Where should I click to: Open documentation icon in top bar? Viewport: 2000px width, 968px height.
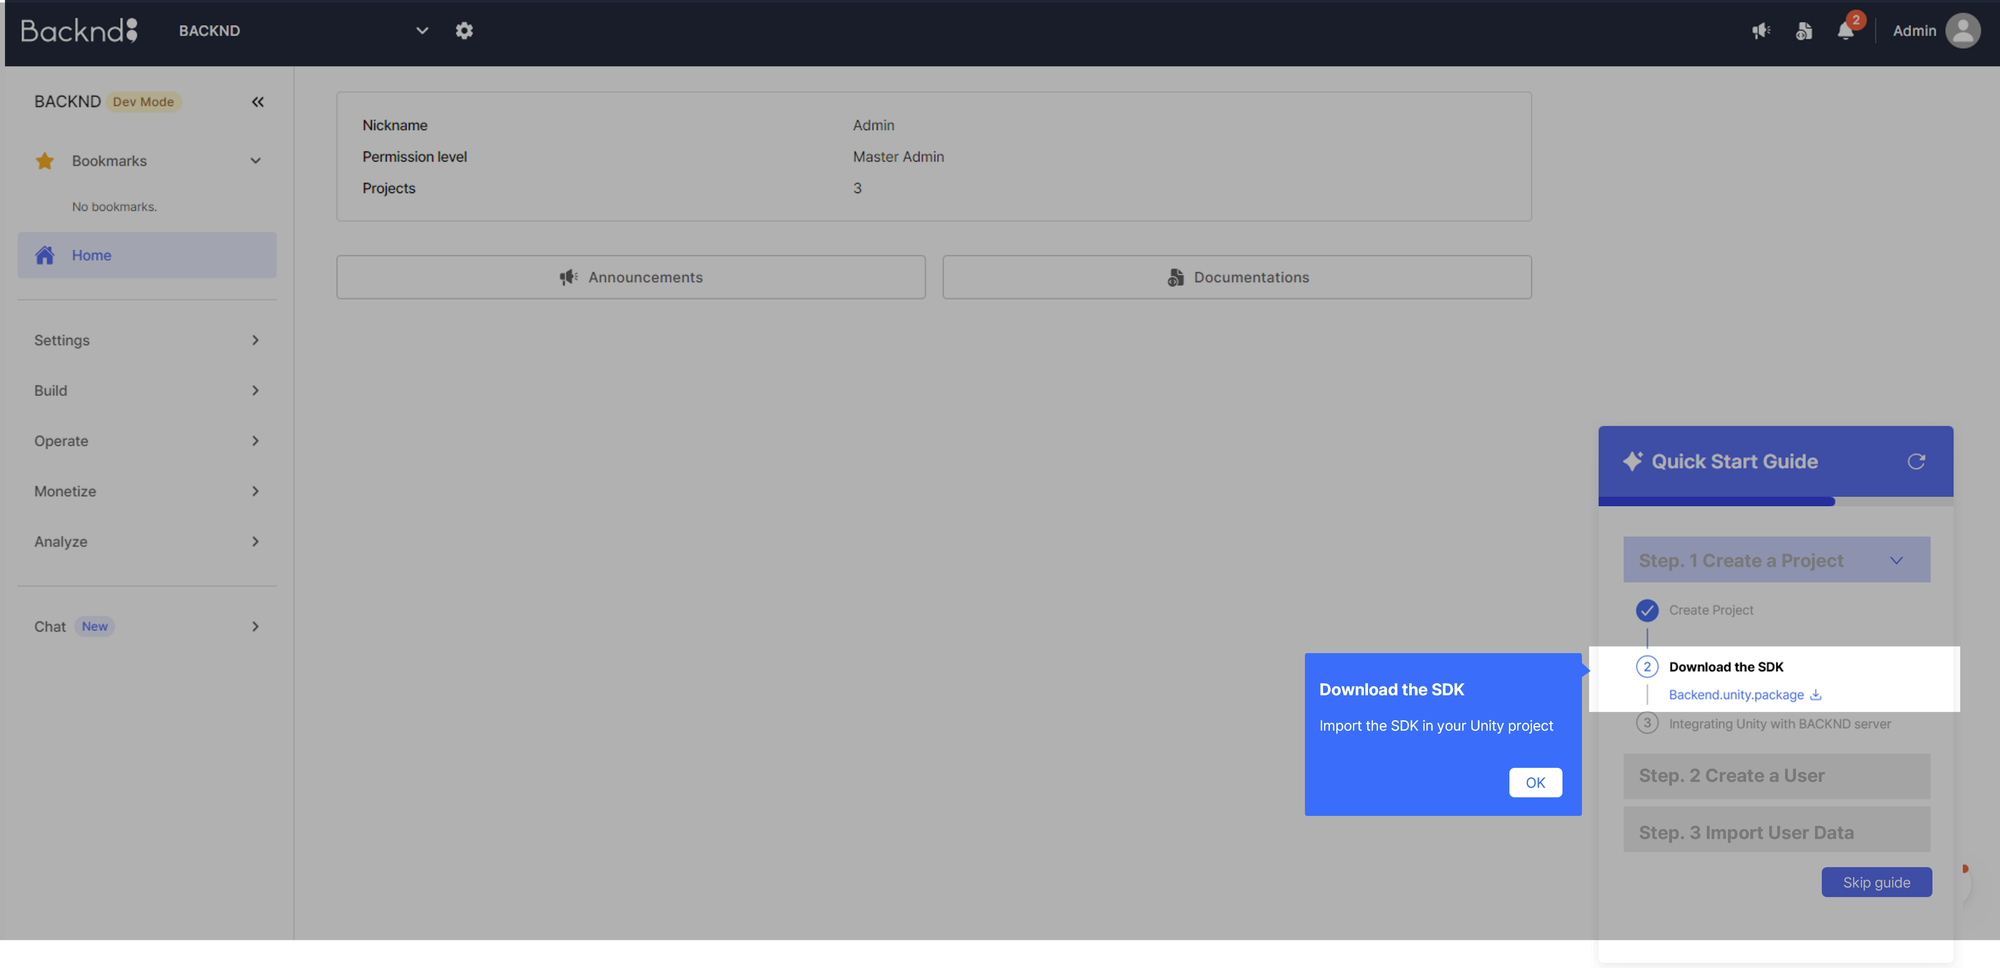1804,31
